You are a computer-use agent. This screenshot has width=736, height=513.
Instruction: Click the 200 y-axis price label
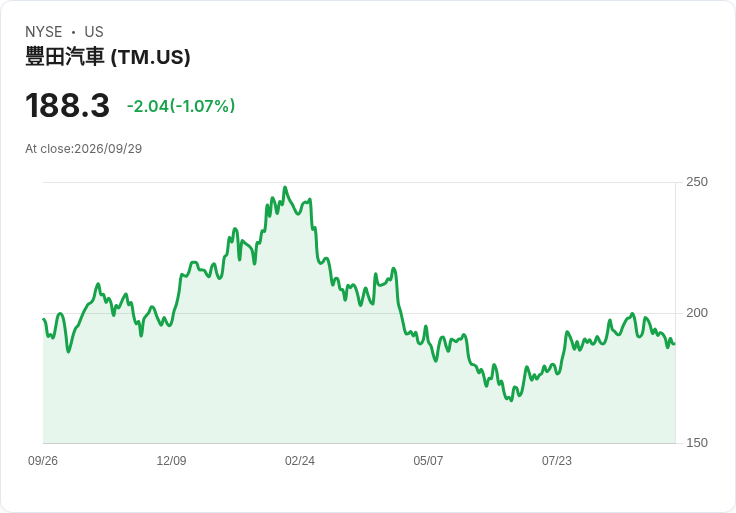pos(697,313)
